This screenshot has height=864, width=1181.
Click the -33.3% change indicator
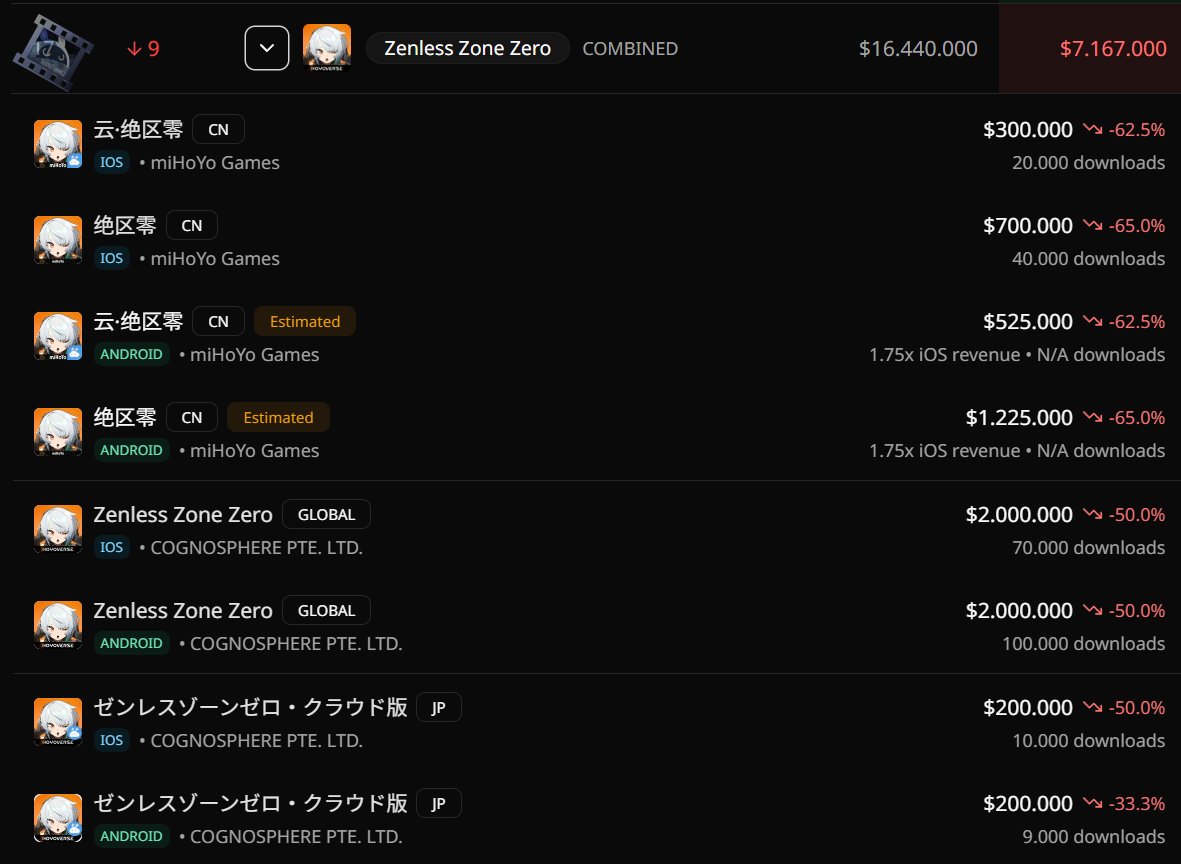point(1125,804)
